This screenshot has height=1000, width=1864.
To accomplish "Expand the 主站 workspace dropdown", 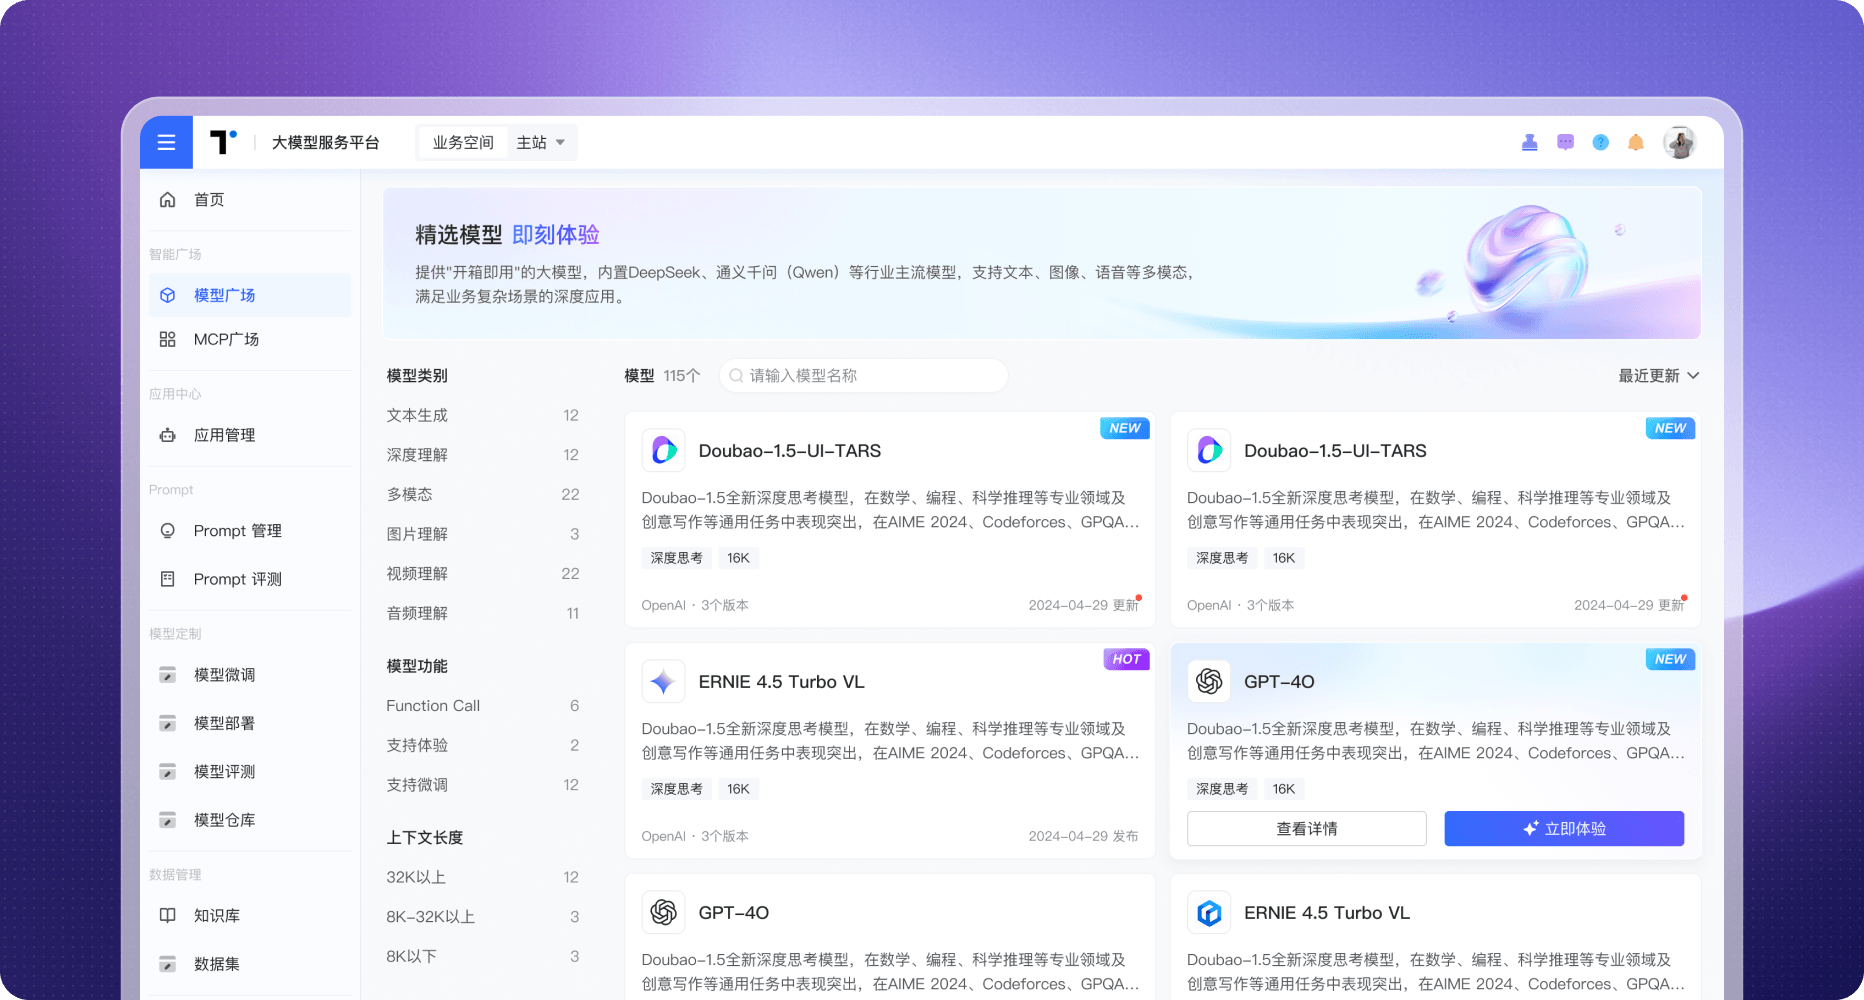I will 541,143.
